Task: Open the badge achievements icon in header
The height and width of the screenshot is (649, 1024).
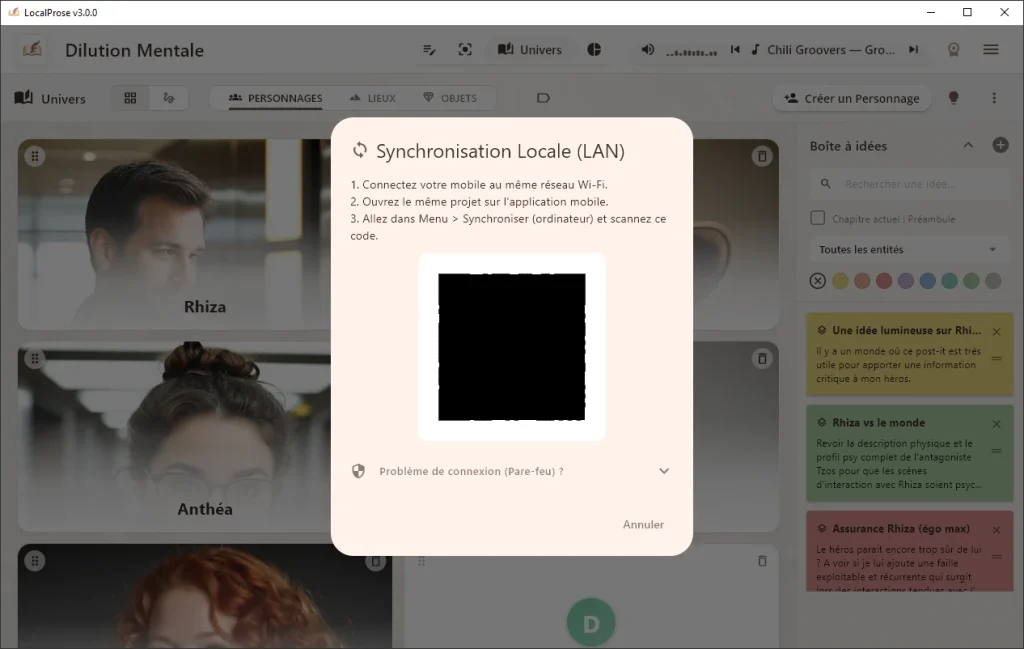Action: click(953, 50)
